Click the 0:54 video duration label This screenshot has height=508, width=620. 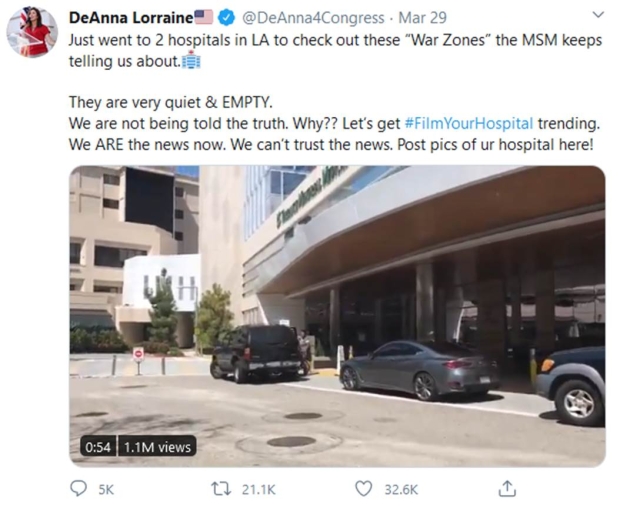pos(96,447)
